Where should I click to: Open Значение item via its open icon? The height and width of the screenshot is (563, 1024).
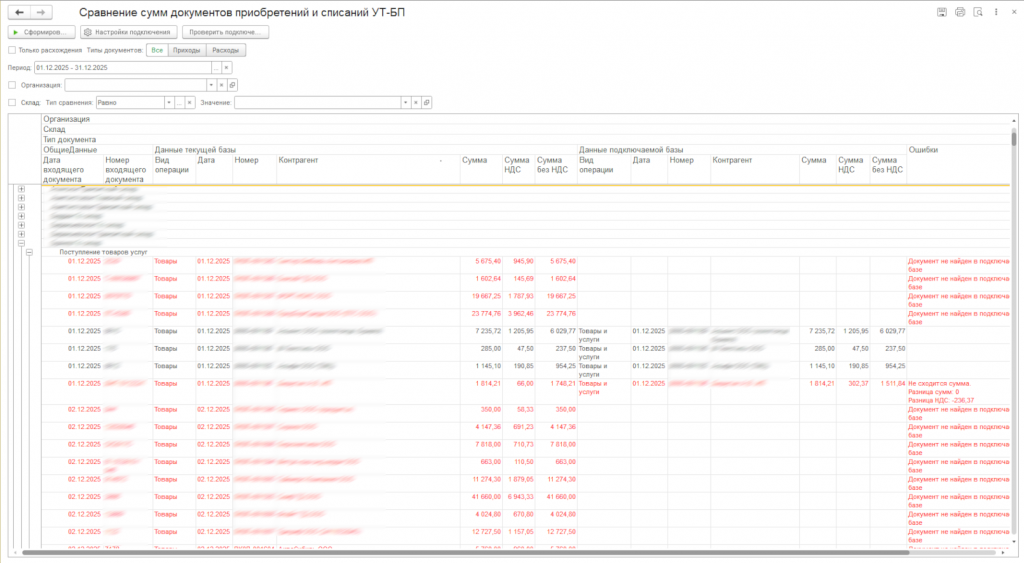tap(426, 103)
